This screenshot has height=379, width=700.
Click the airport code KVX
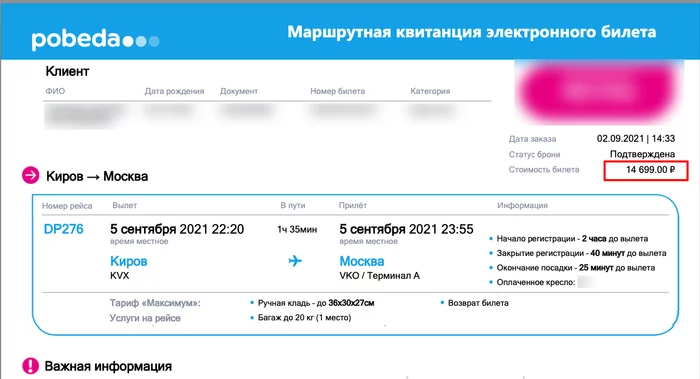(x=119, y=275)
